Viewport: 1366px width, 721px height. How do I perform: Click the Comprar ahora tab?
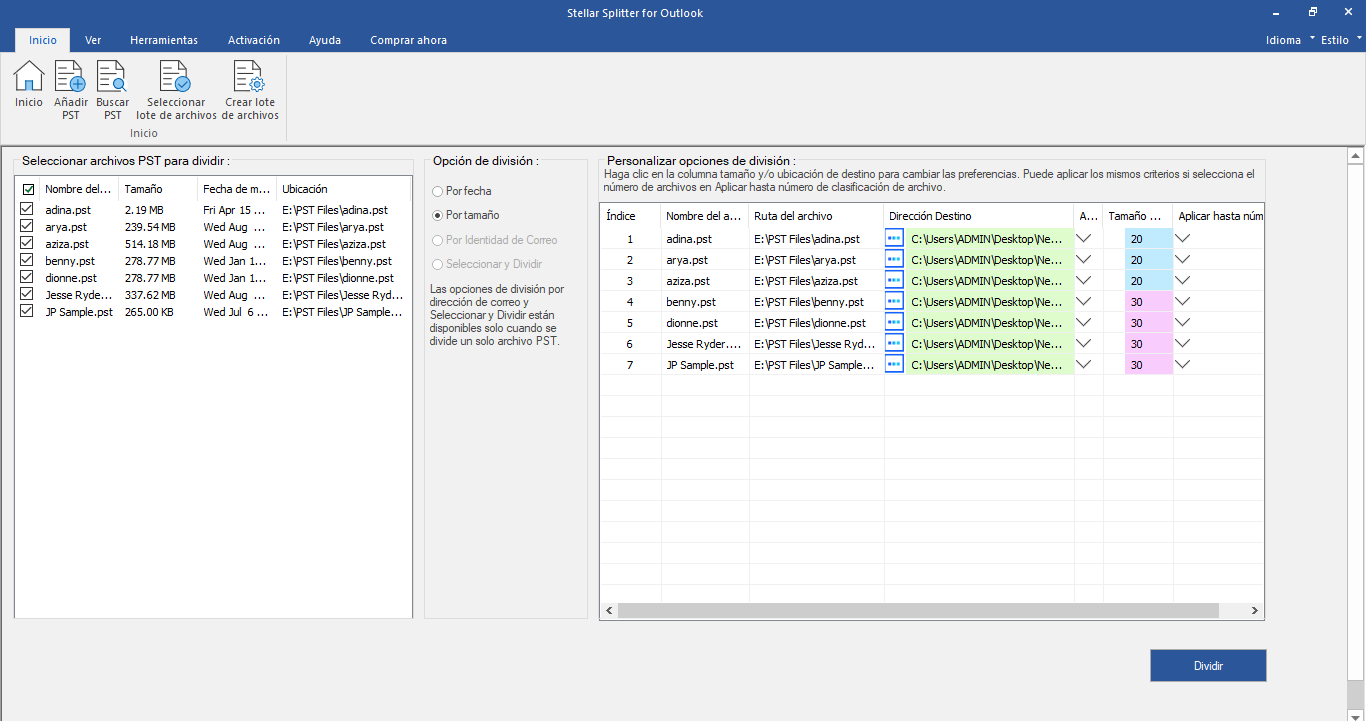408,40
